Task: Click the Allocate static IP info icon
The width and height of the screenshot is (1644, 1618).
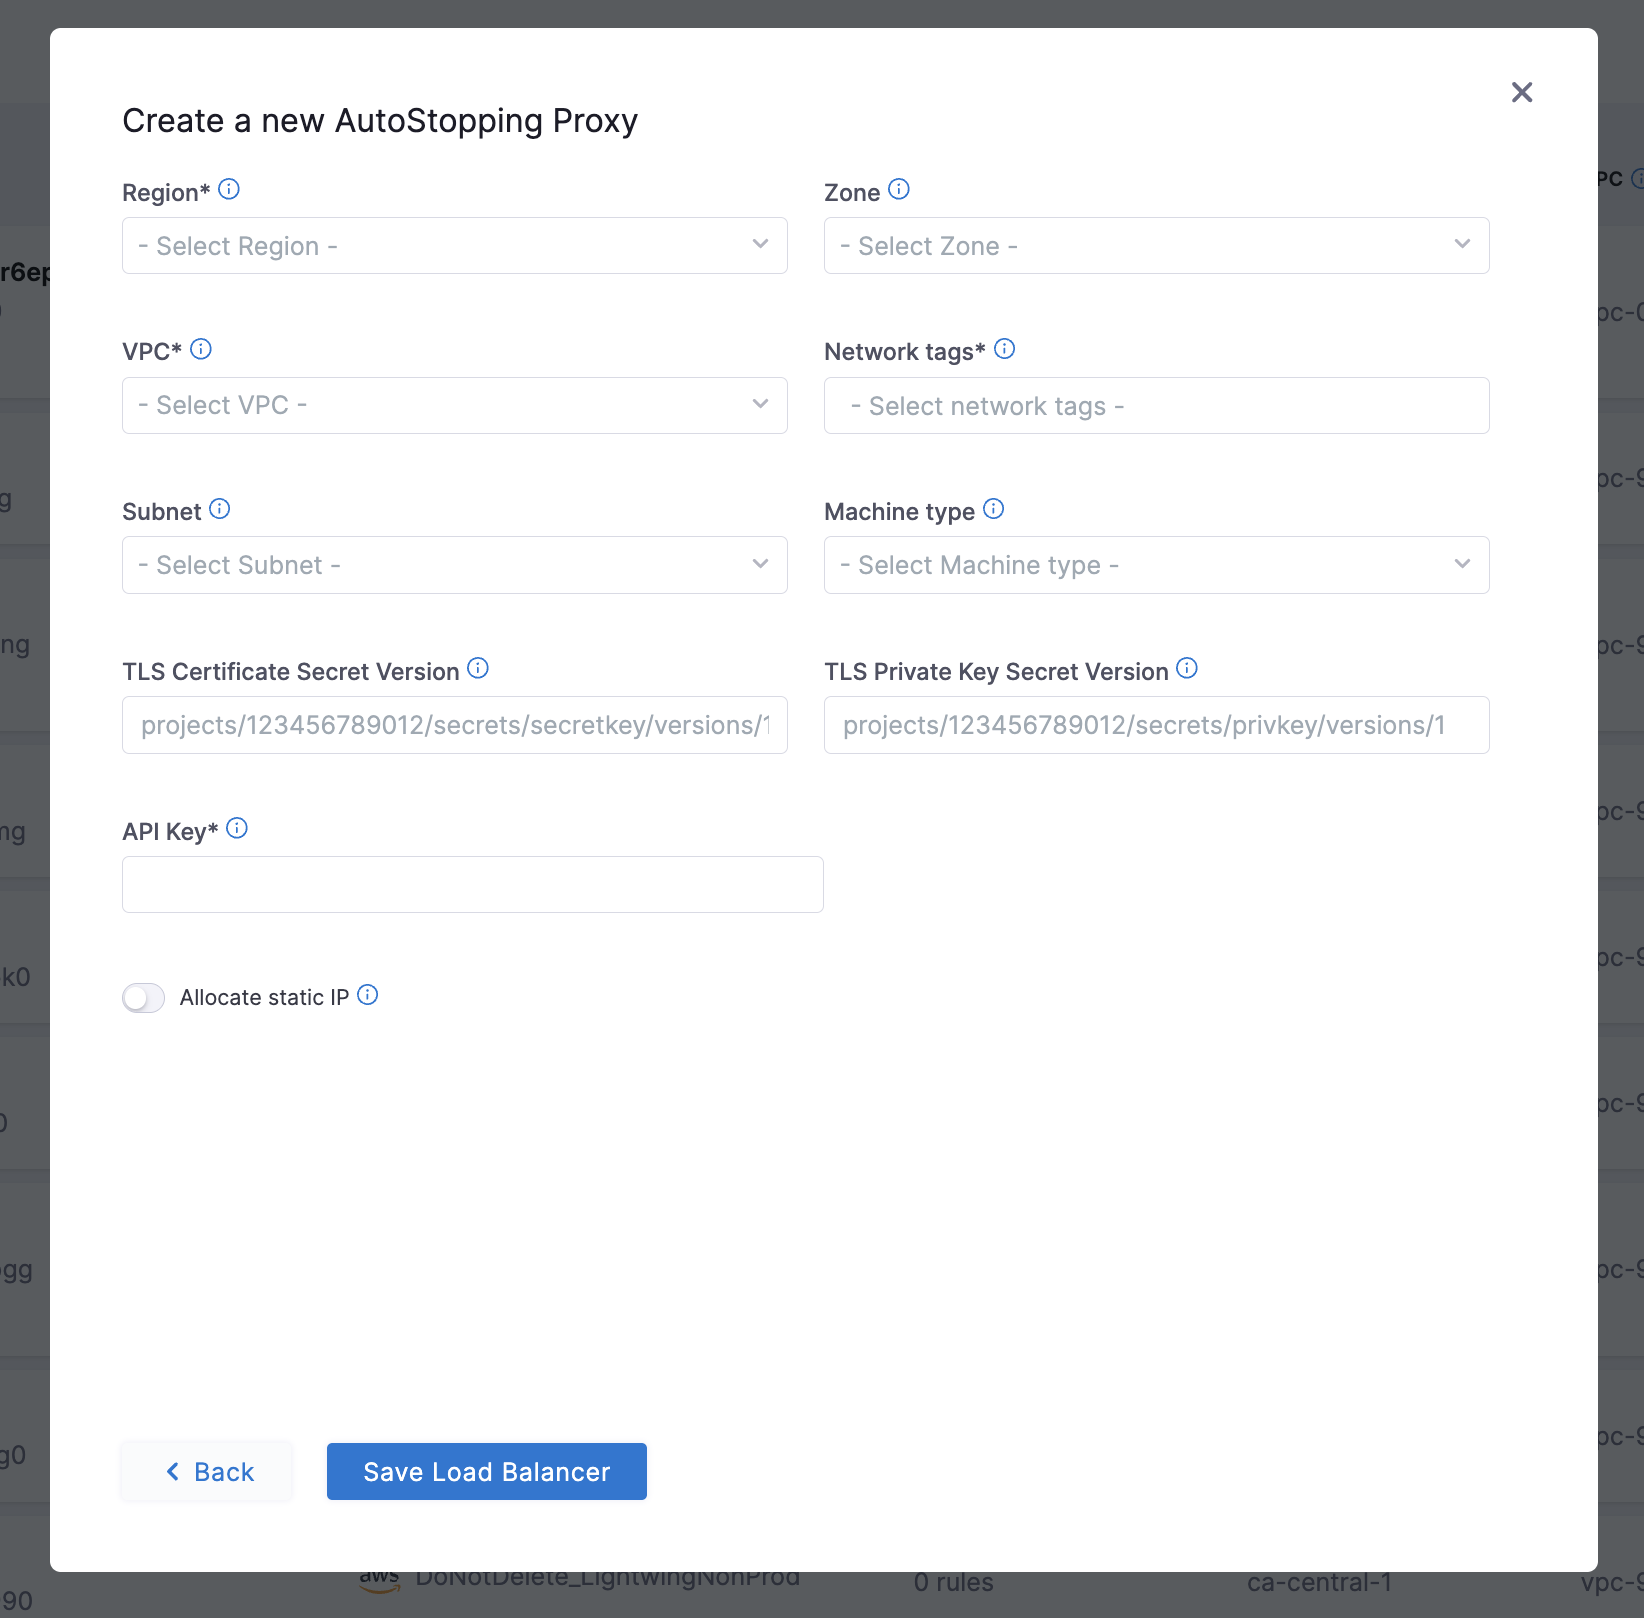Action: pyautogui.click(x=368, y=995)
